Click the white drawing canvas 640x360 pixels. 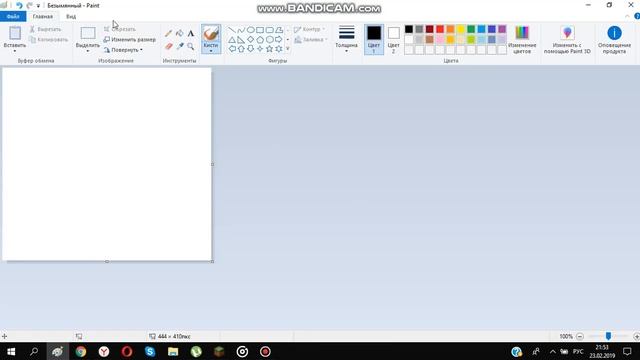point(107,164)
